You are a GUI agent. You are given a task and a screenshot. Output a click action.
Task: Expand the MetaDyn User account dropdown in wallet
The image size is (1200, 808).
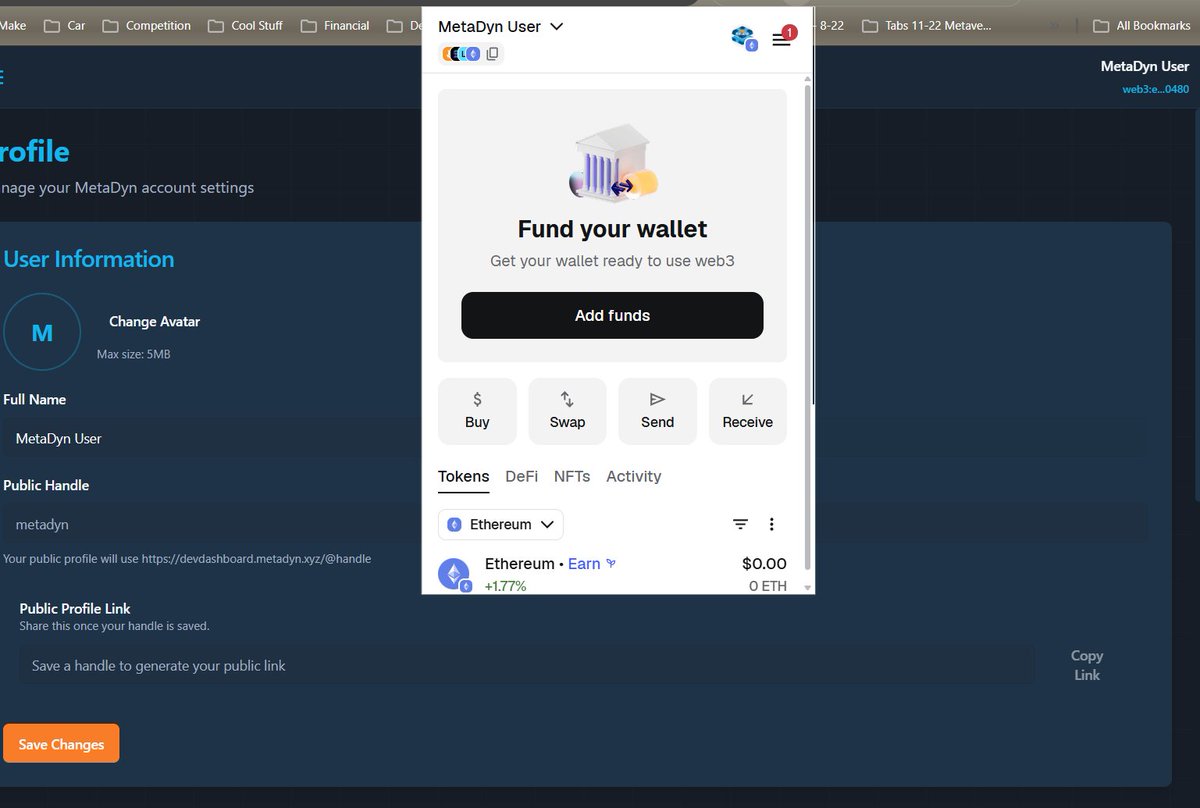click(x=501, y=26)
